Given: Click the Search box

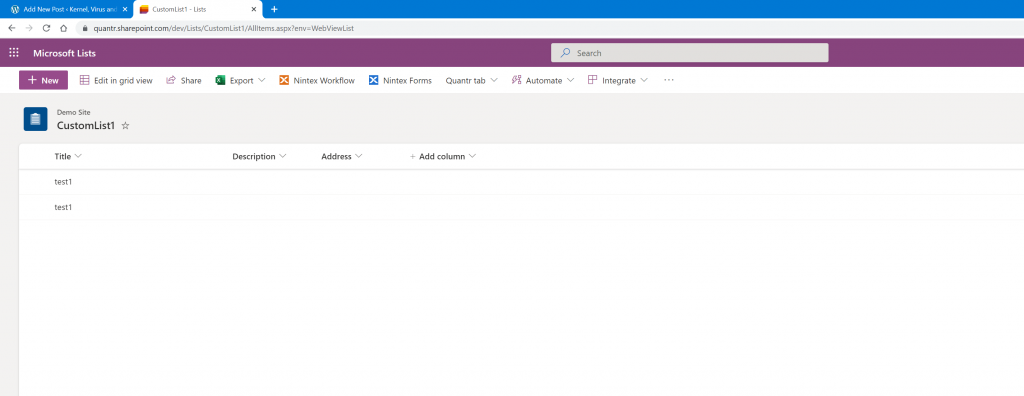Looking at the screenshot, I should click(690, 53).
